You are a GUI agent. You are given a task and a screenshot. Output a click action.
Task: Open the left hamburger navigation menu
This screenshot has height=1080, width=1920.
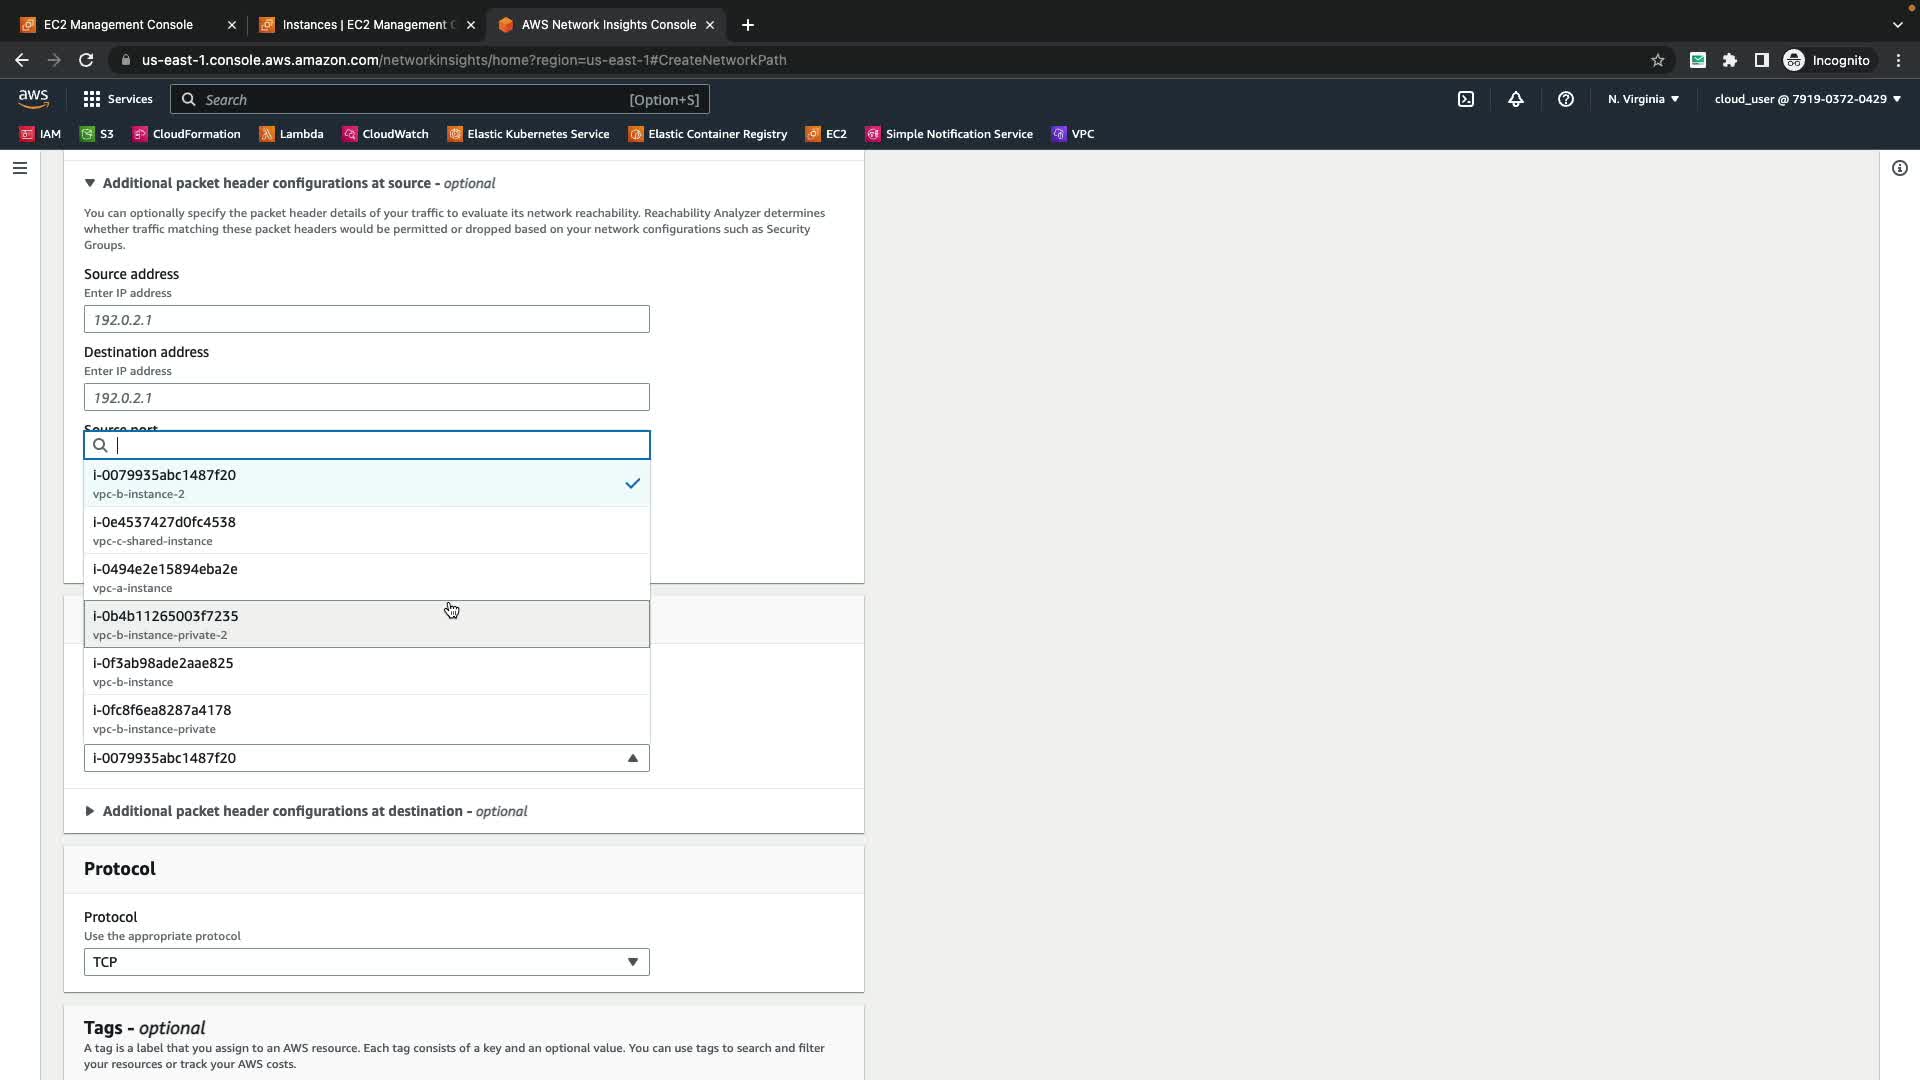coord(19,168)
